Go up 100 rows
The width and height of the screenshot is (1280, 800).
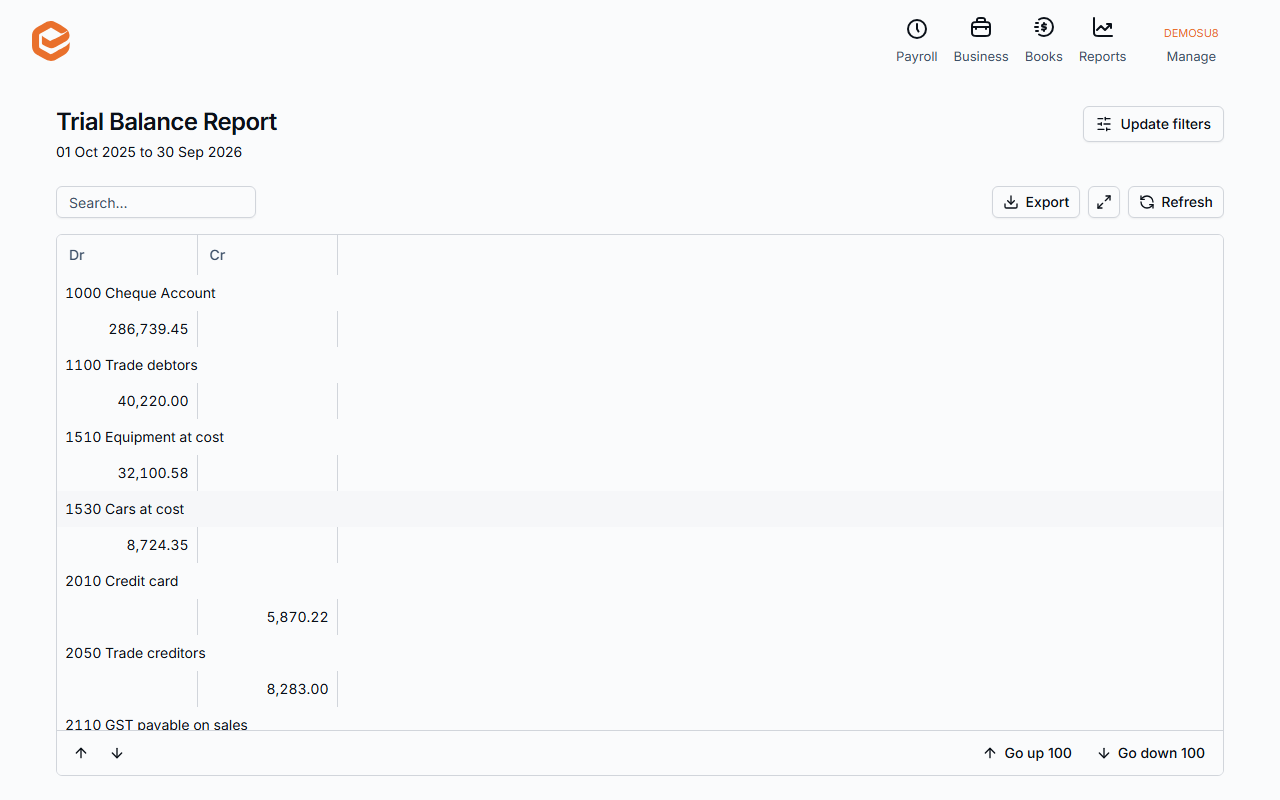pyautogui.click(x=1027, y=753)
